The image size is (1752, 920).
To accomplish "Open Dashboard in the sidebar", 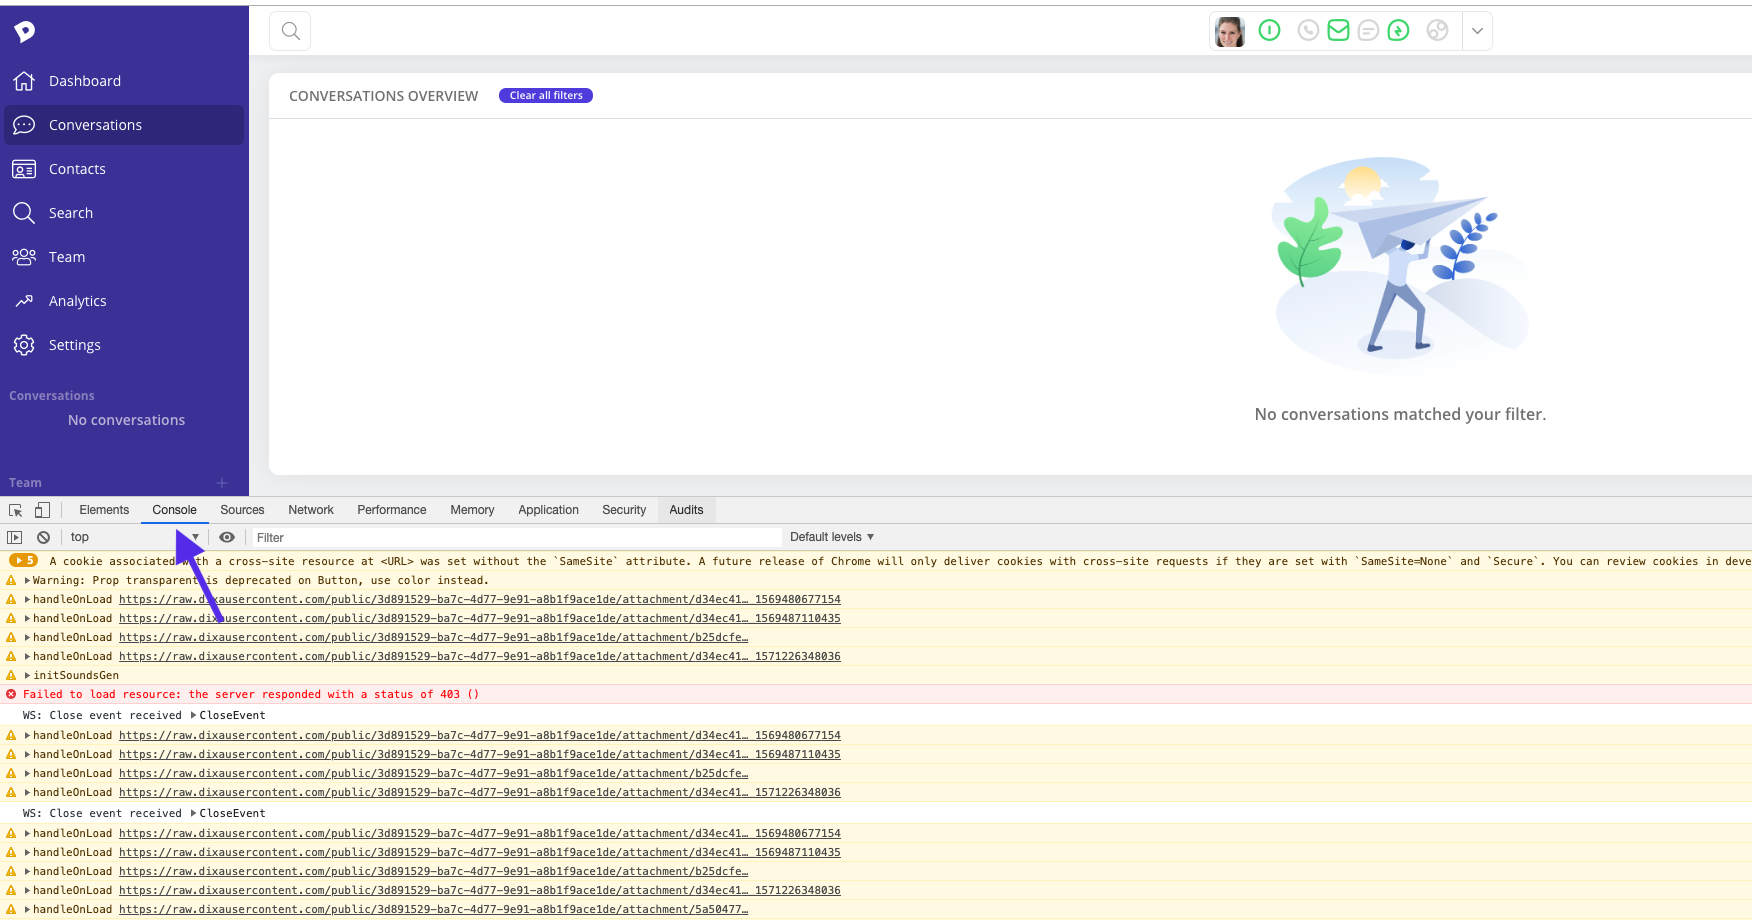I will 85,81.
